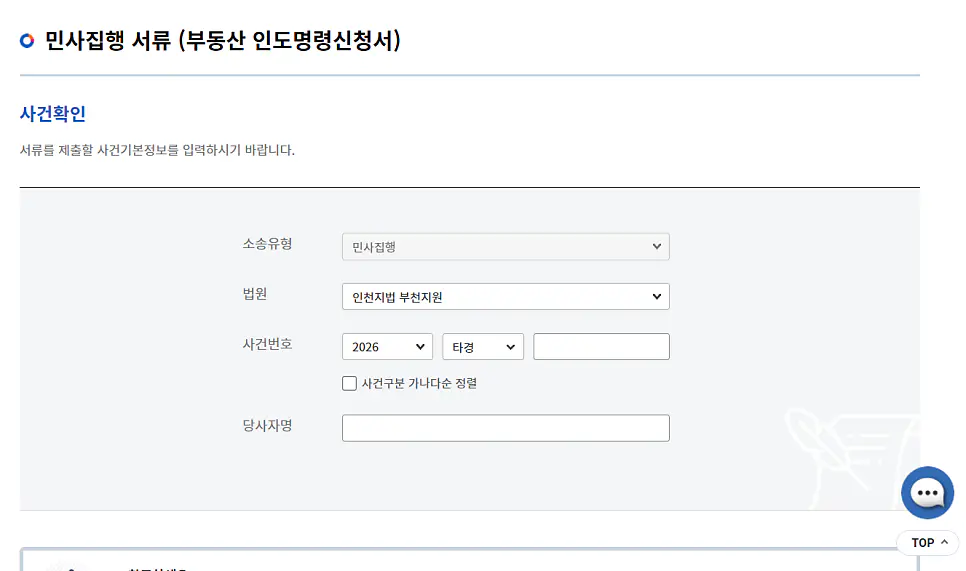
Task: Click the 사건번호 field label
Action: point(267,344)
